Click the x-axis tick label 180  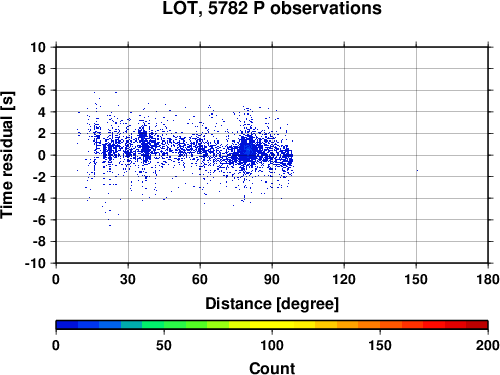tap(488, 279)
